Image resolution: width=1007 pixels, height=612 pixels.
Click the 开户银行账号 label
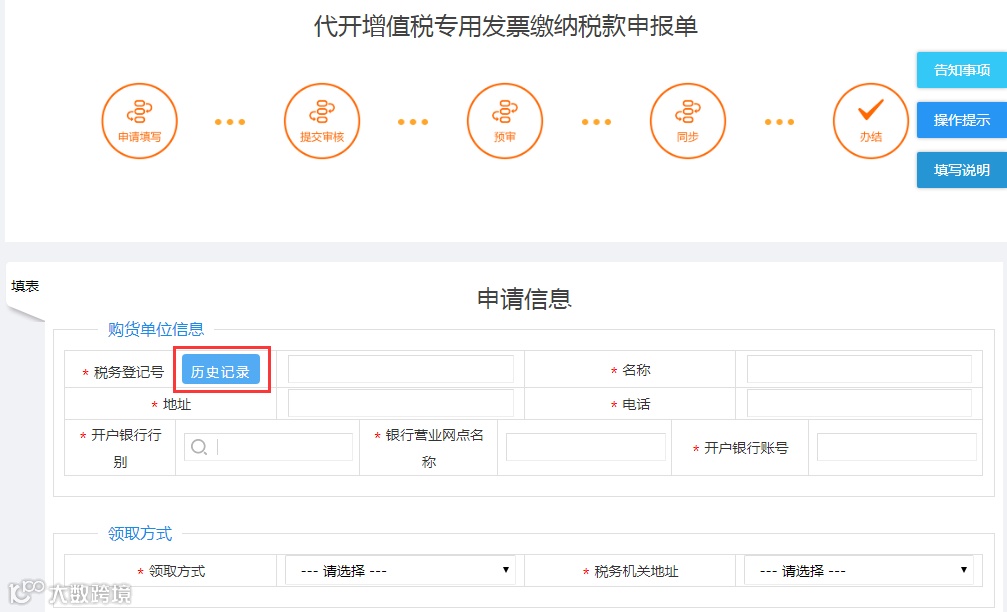click(746, 448)
